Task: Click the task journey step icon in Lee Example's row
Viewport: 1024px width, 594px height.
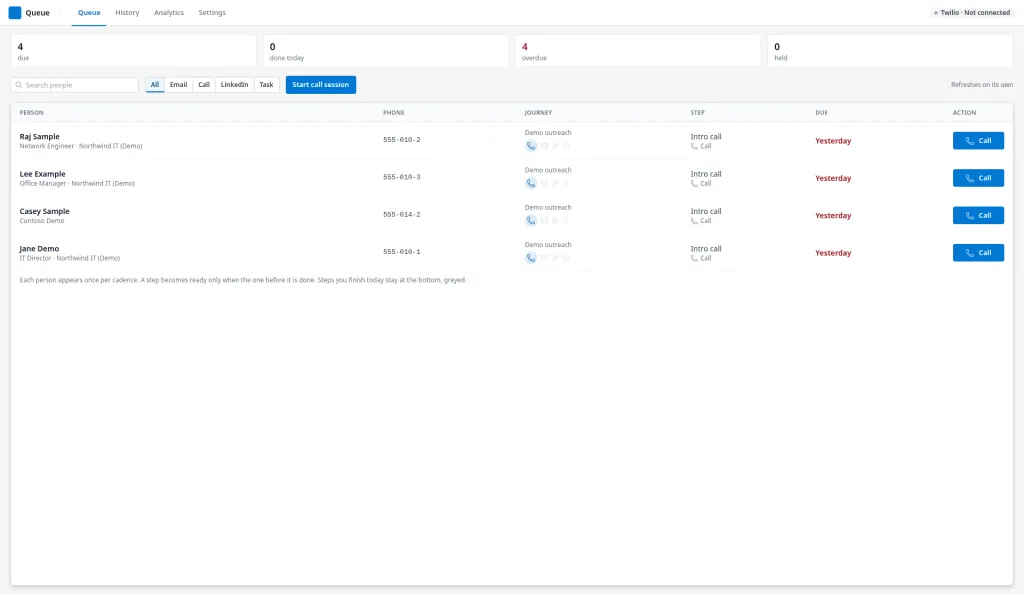Action: (x=566, y=183)
